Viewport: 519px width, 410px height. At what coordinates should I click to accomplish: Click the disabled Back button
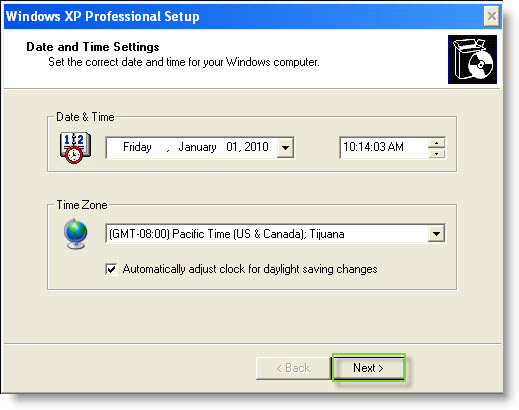click(x=293, y=368)
